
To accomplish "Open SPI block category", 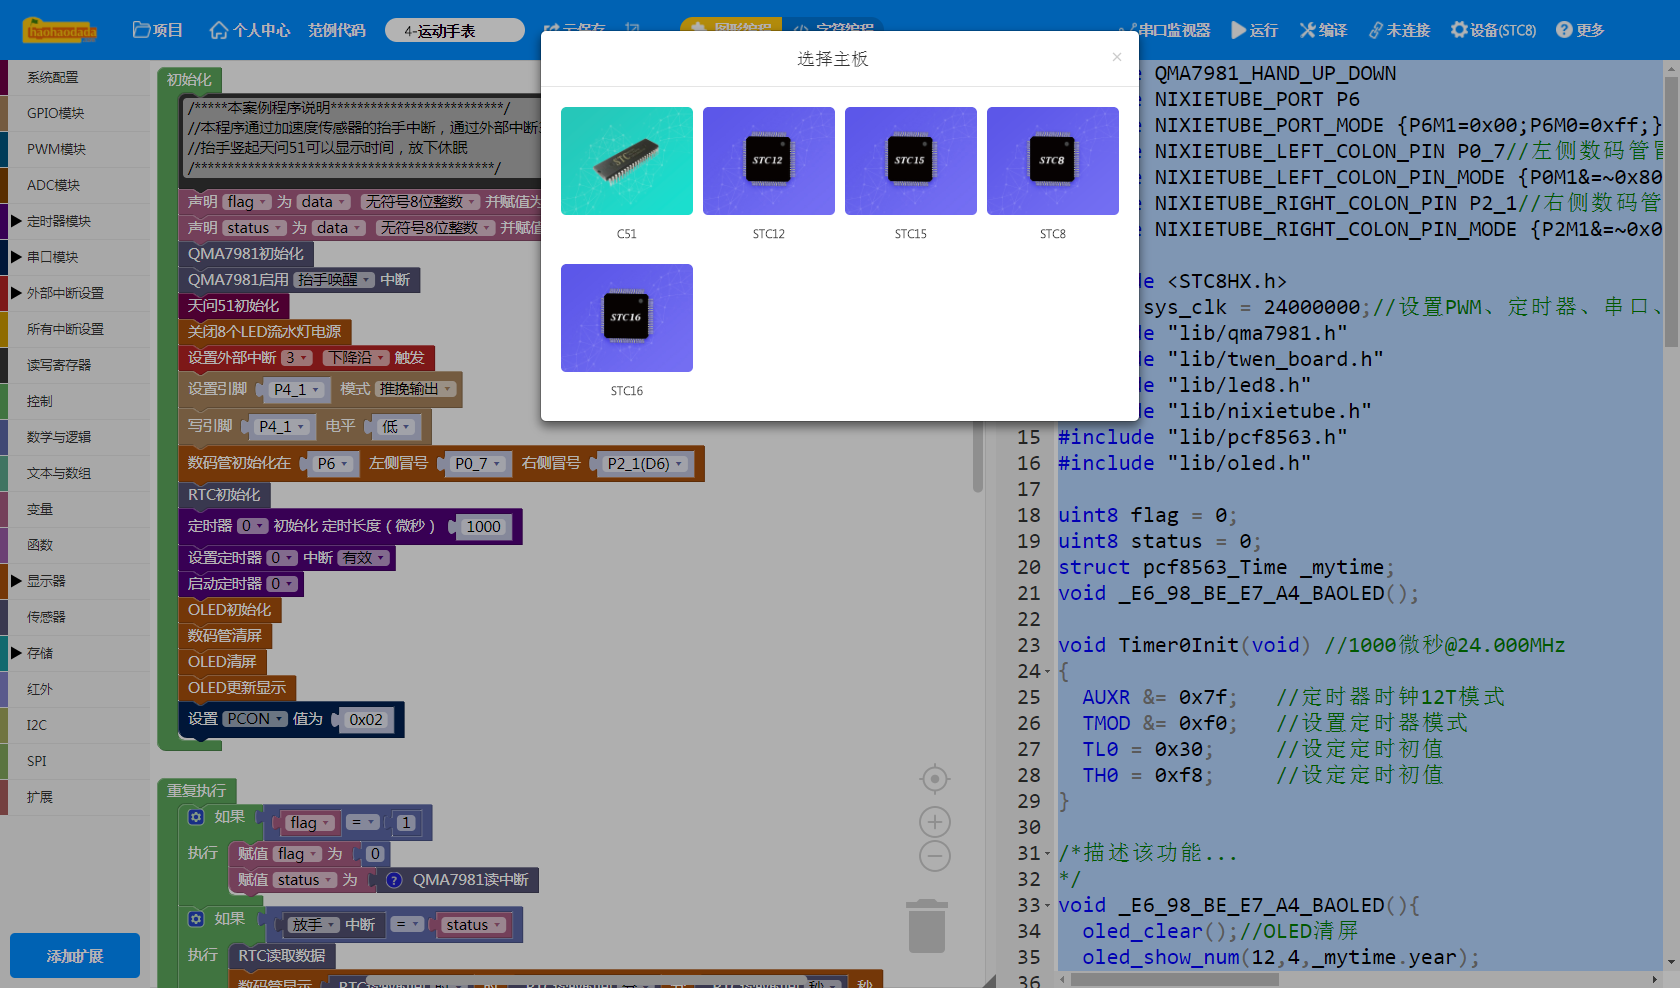I will point(75,761).
